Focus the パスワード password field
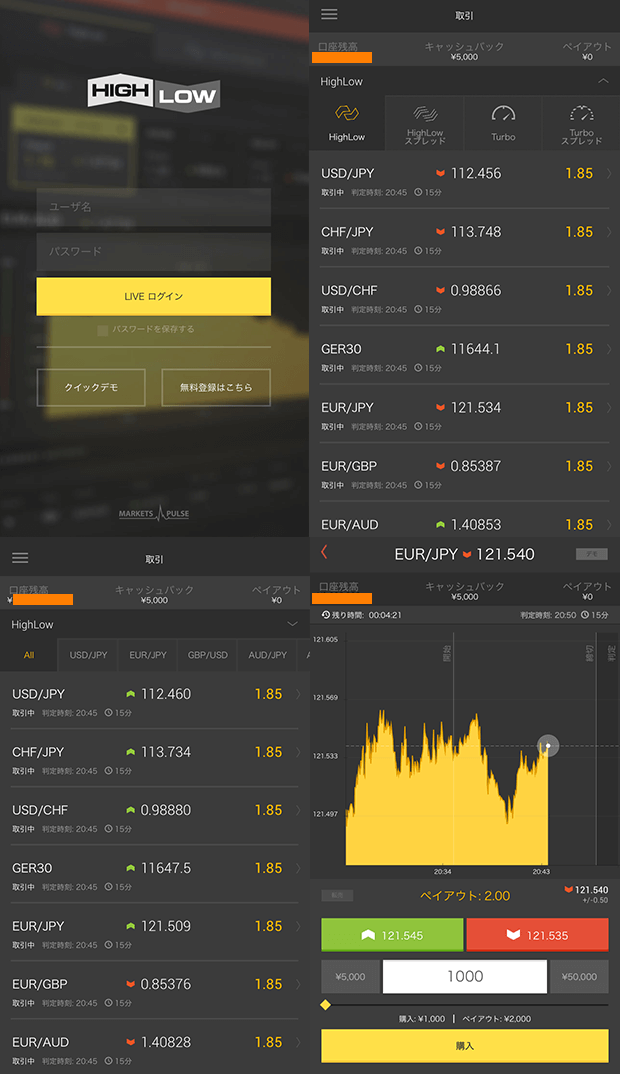 [153, 252]
